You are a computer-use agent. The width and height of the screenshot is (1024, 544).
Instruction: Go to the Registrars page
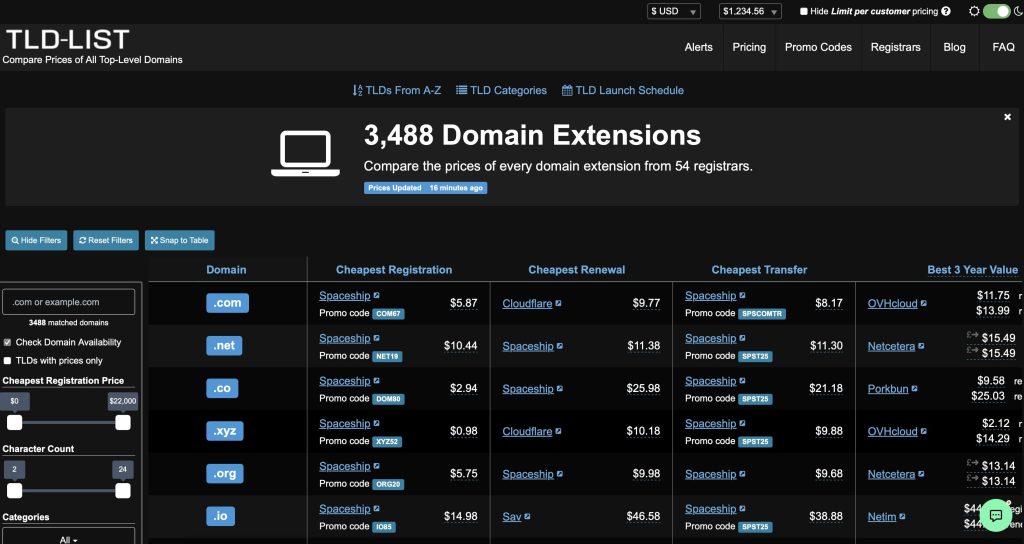[896, 47]
